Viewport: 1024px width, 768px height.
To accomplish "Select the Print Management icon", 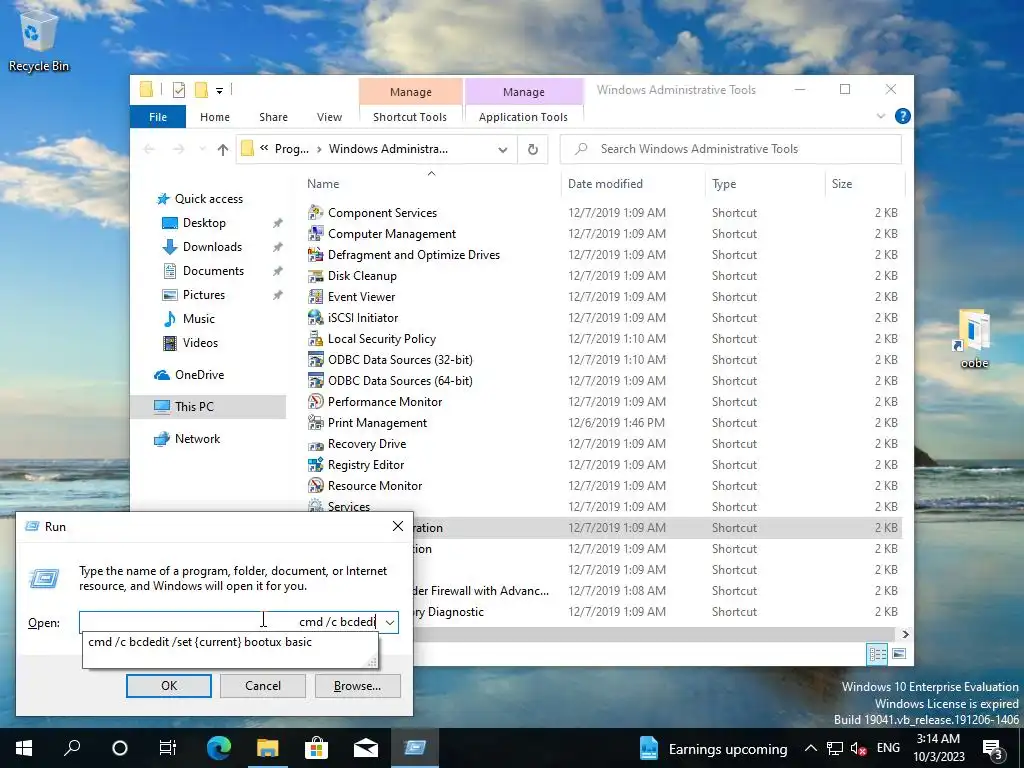I will click(315, 423).
